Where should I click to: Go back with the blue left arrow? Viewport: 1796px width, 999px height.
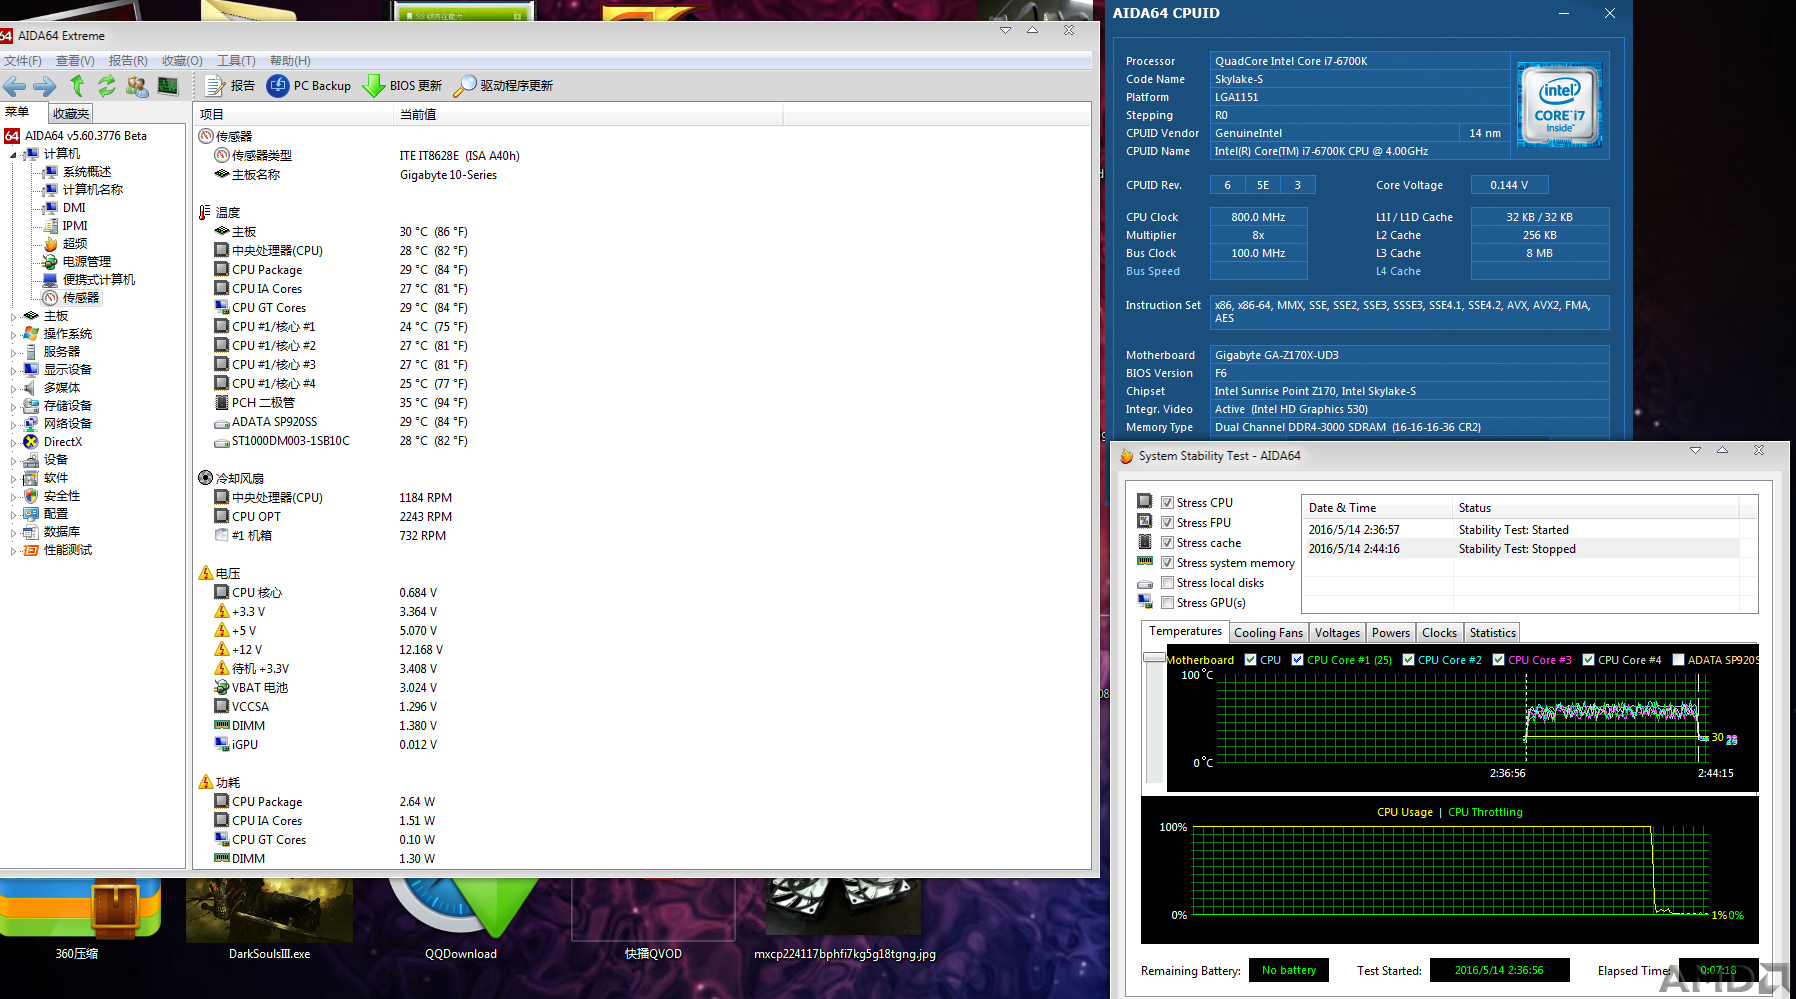tap(14, 86)
